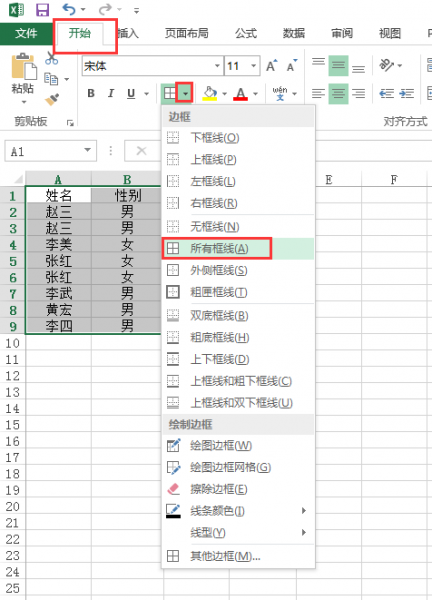Decrease font size with small A

pyautogui.click(x=292, y=66)
